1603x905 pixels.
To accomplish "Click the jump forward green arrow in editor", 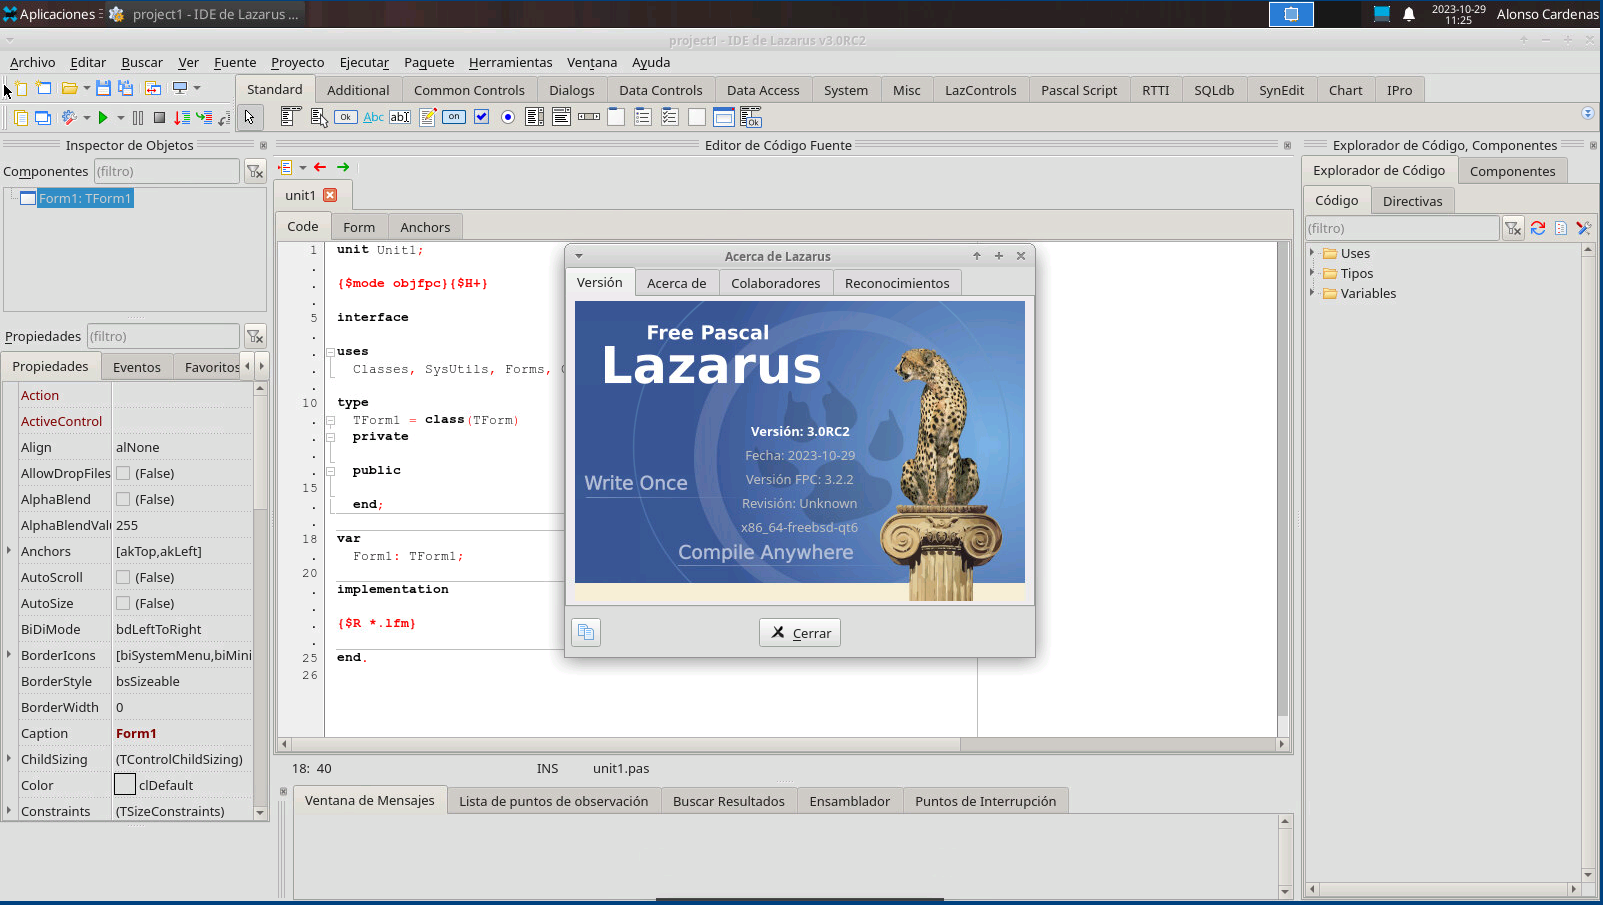I will click(343, 167).
